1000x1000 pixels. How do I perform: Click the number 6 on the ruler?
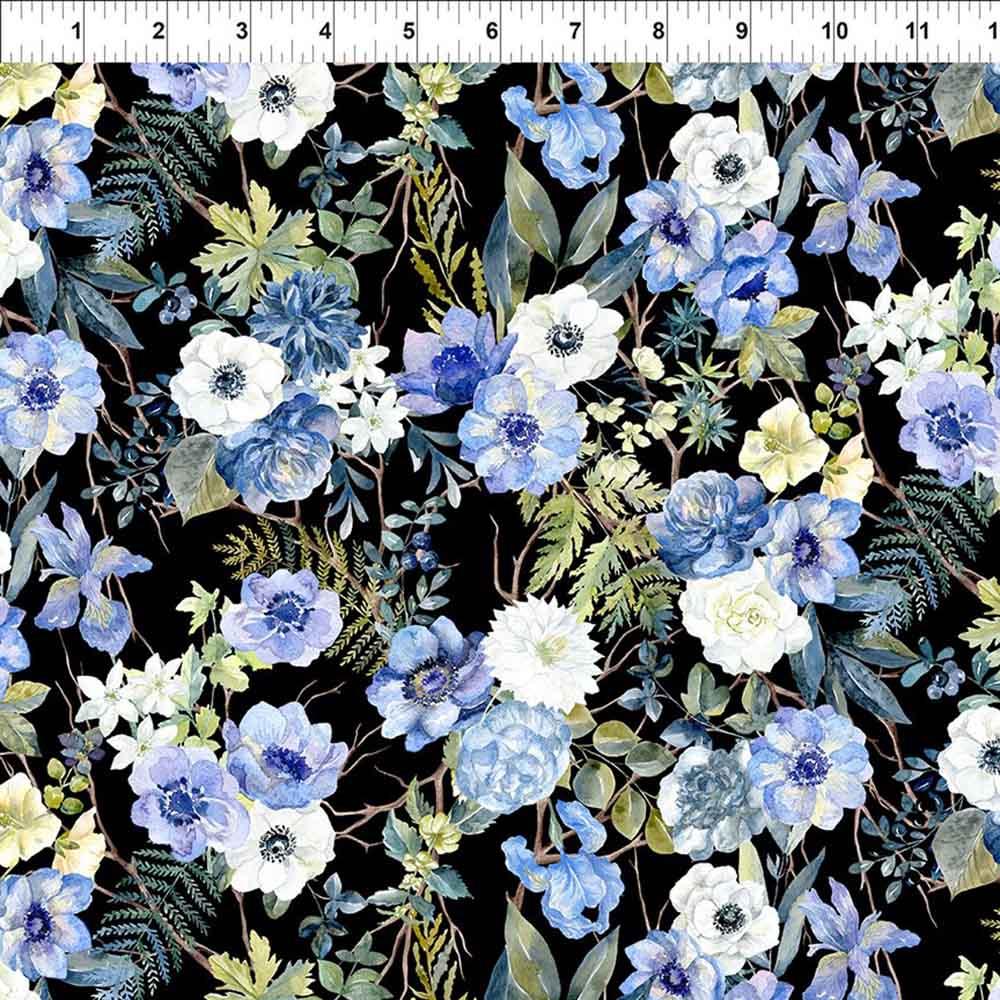click(x=492, y=32)
